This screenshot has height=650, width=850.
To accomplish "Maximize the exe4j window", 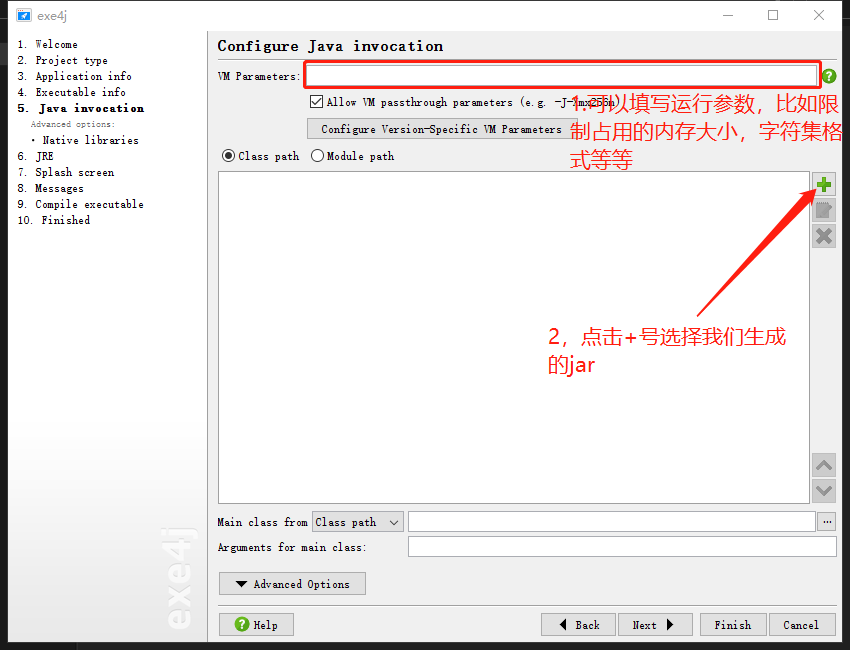I will pos(773,15).
